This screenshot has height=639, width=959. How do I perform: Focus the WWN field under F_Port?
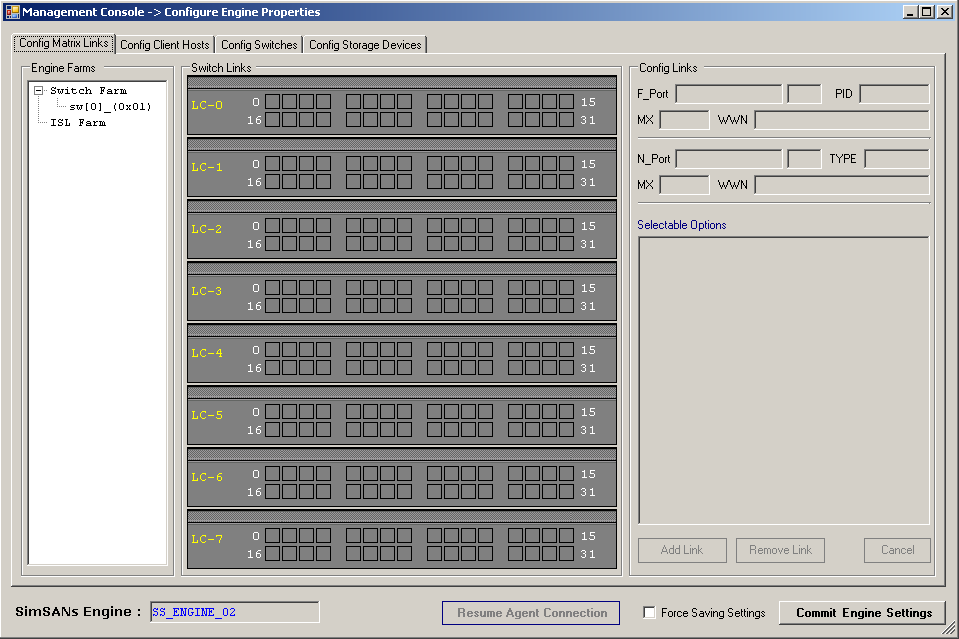click(x=842, y=120)
